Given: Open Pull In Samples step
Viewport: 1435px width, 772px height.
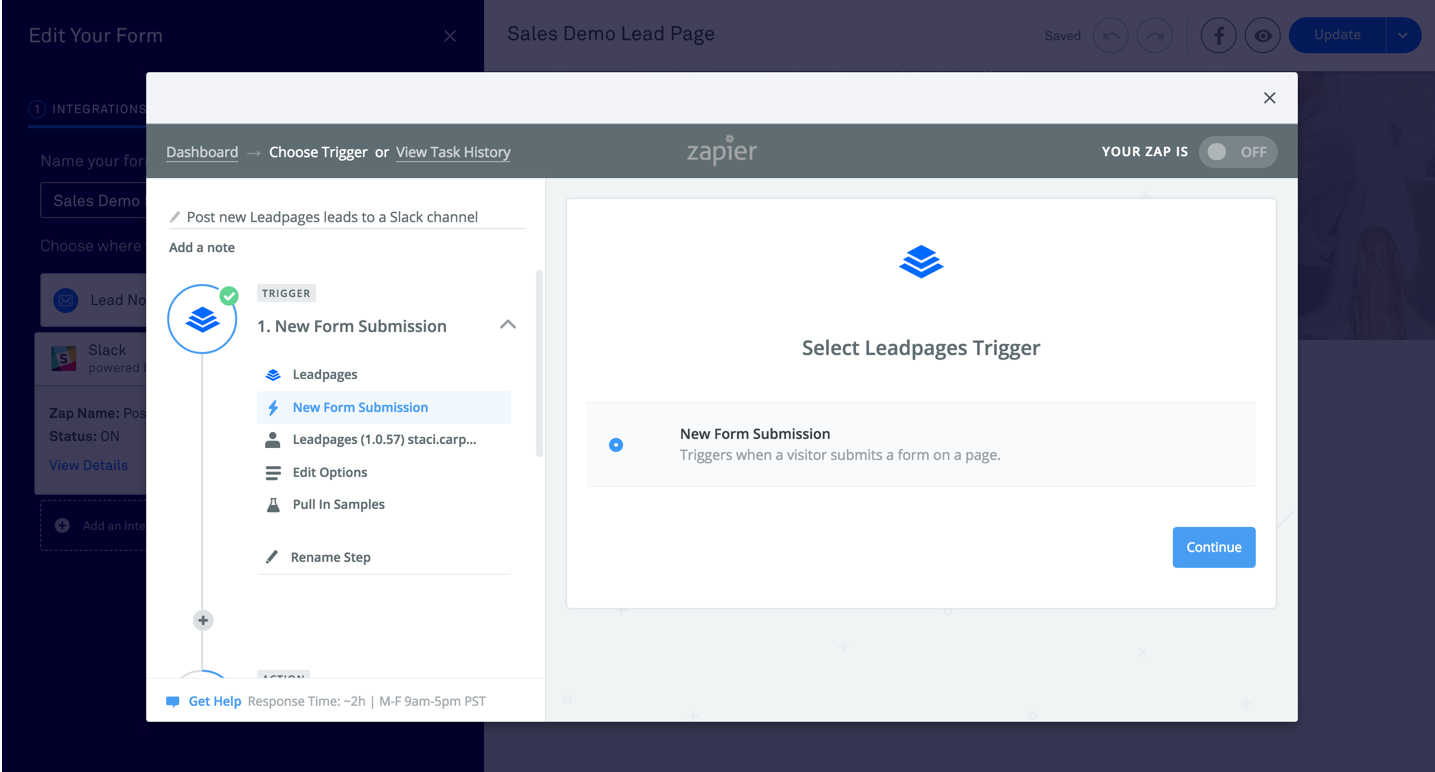Looking at the screenshot, I should pos(384,504).
